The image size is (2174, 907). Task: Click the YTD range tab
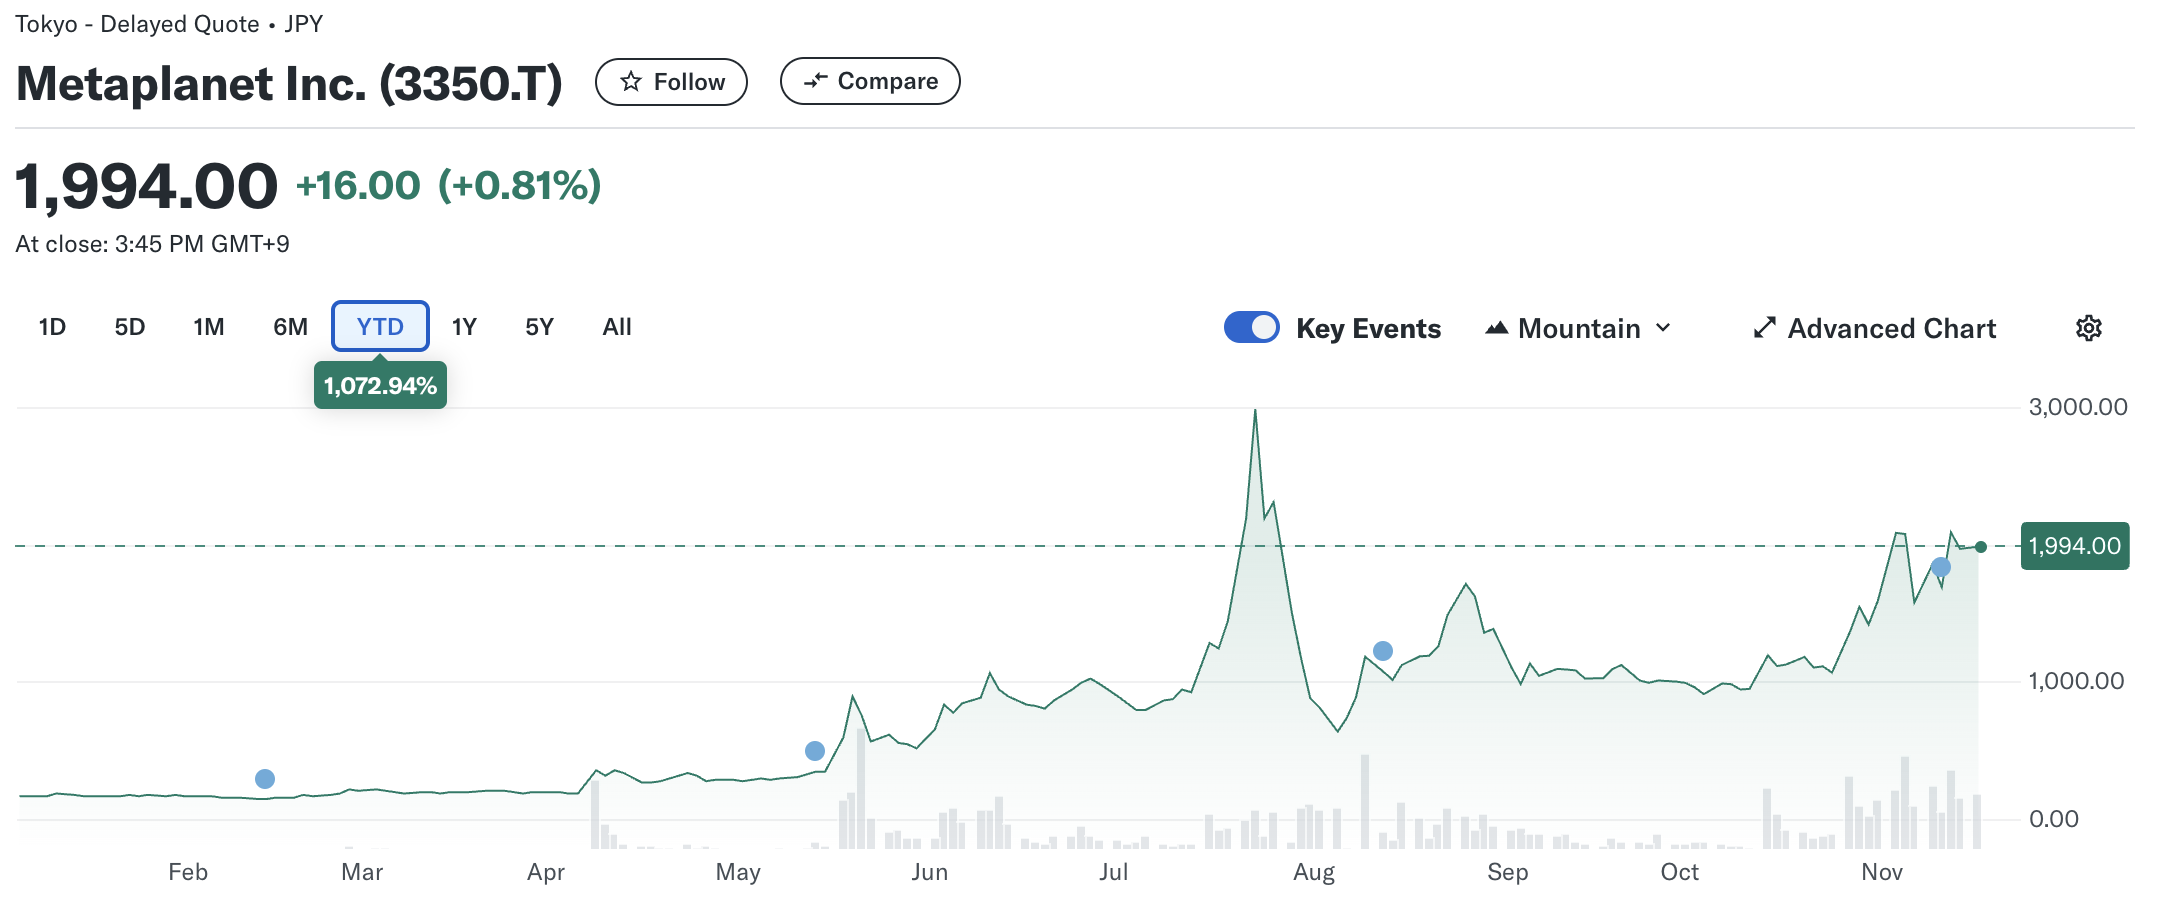[380, 327]
